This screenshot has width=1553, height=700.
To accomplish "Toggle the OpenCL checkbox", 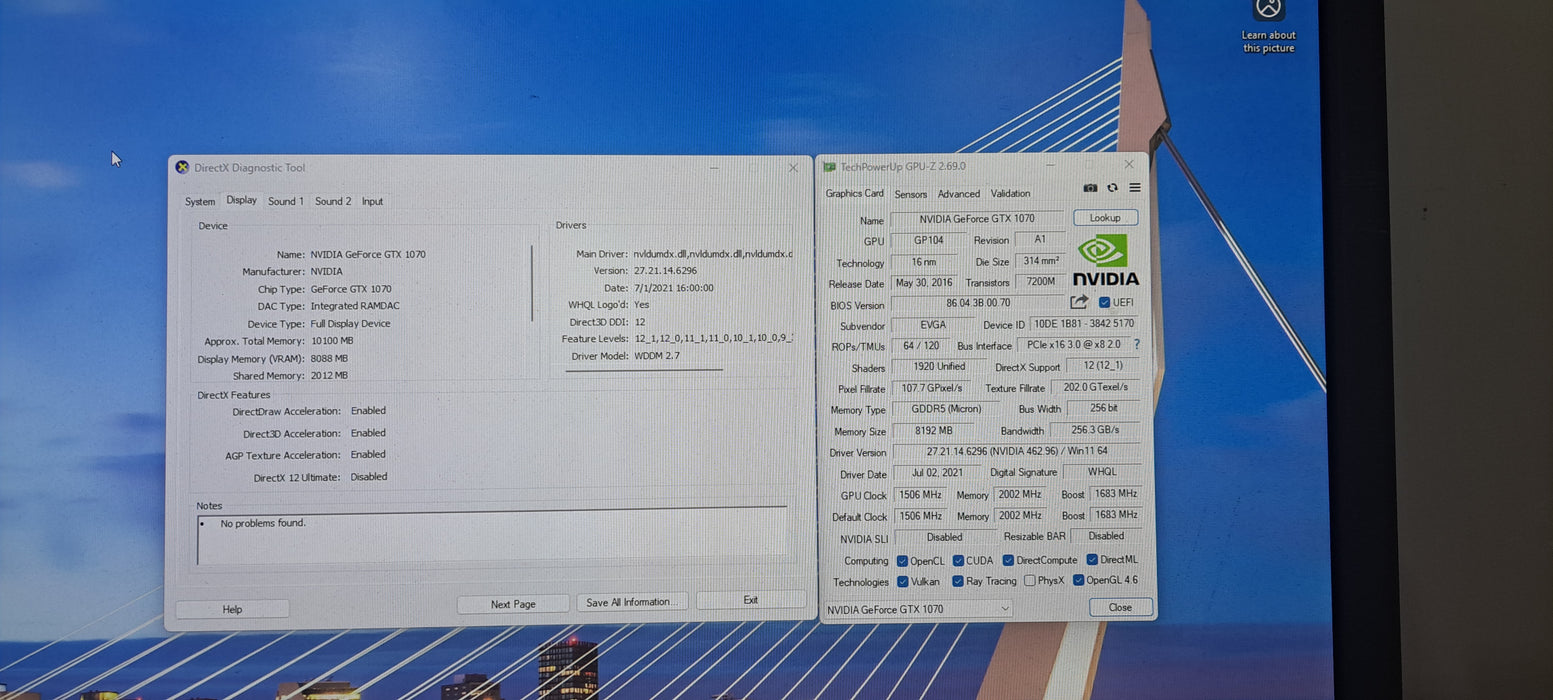I will pyautogui.click(x=902, y=561).
